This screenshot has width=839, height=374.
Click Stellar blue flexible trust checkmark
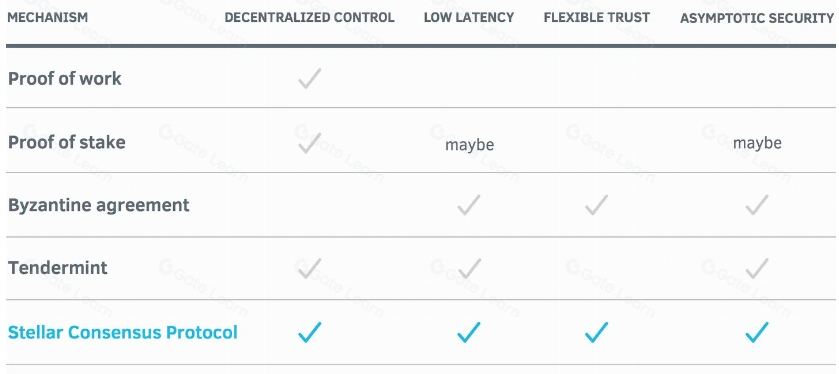click(596, 332)
